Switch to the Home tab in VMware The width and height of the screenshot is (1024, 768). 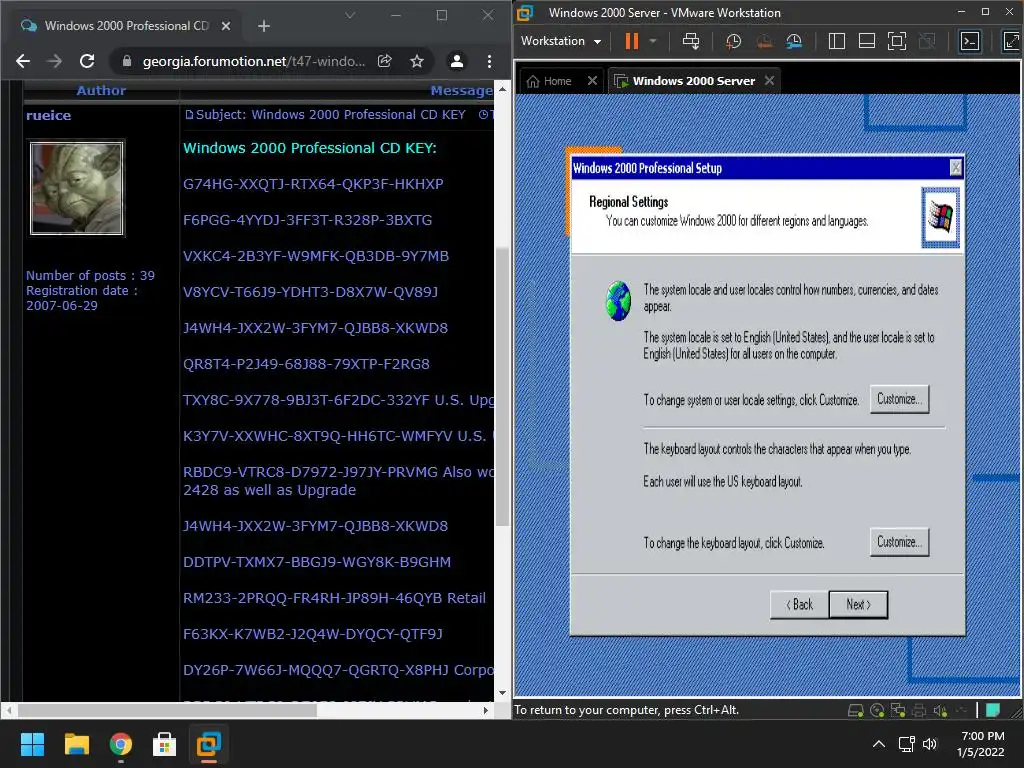click(x=549, y=81)
